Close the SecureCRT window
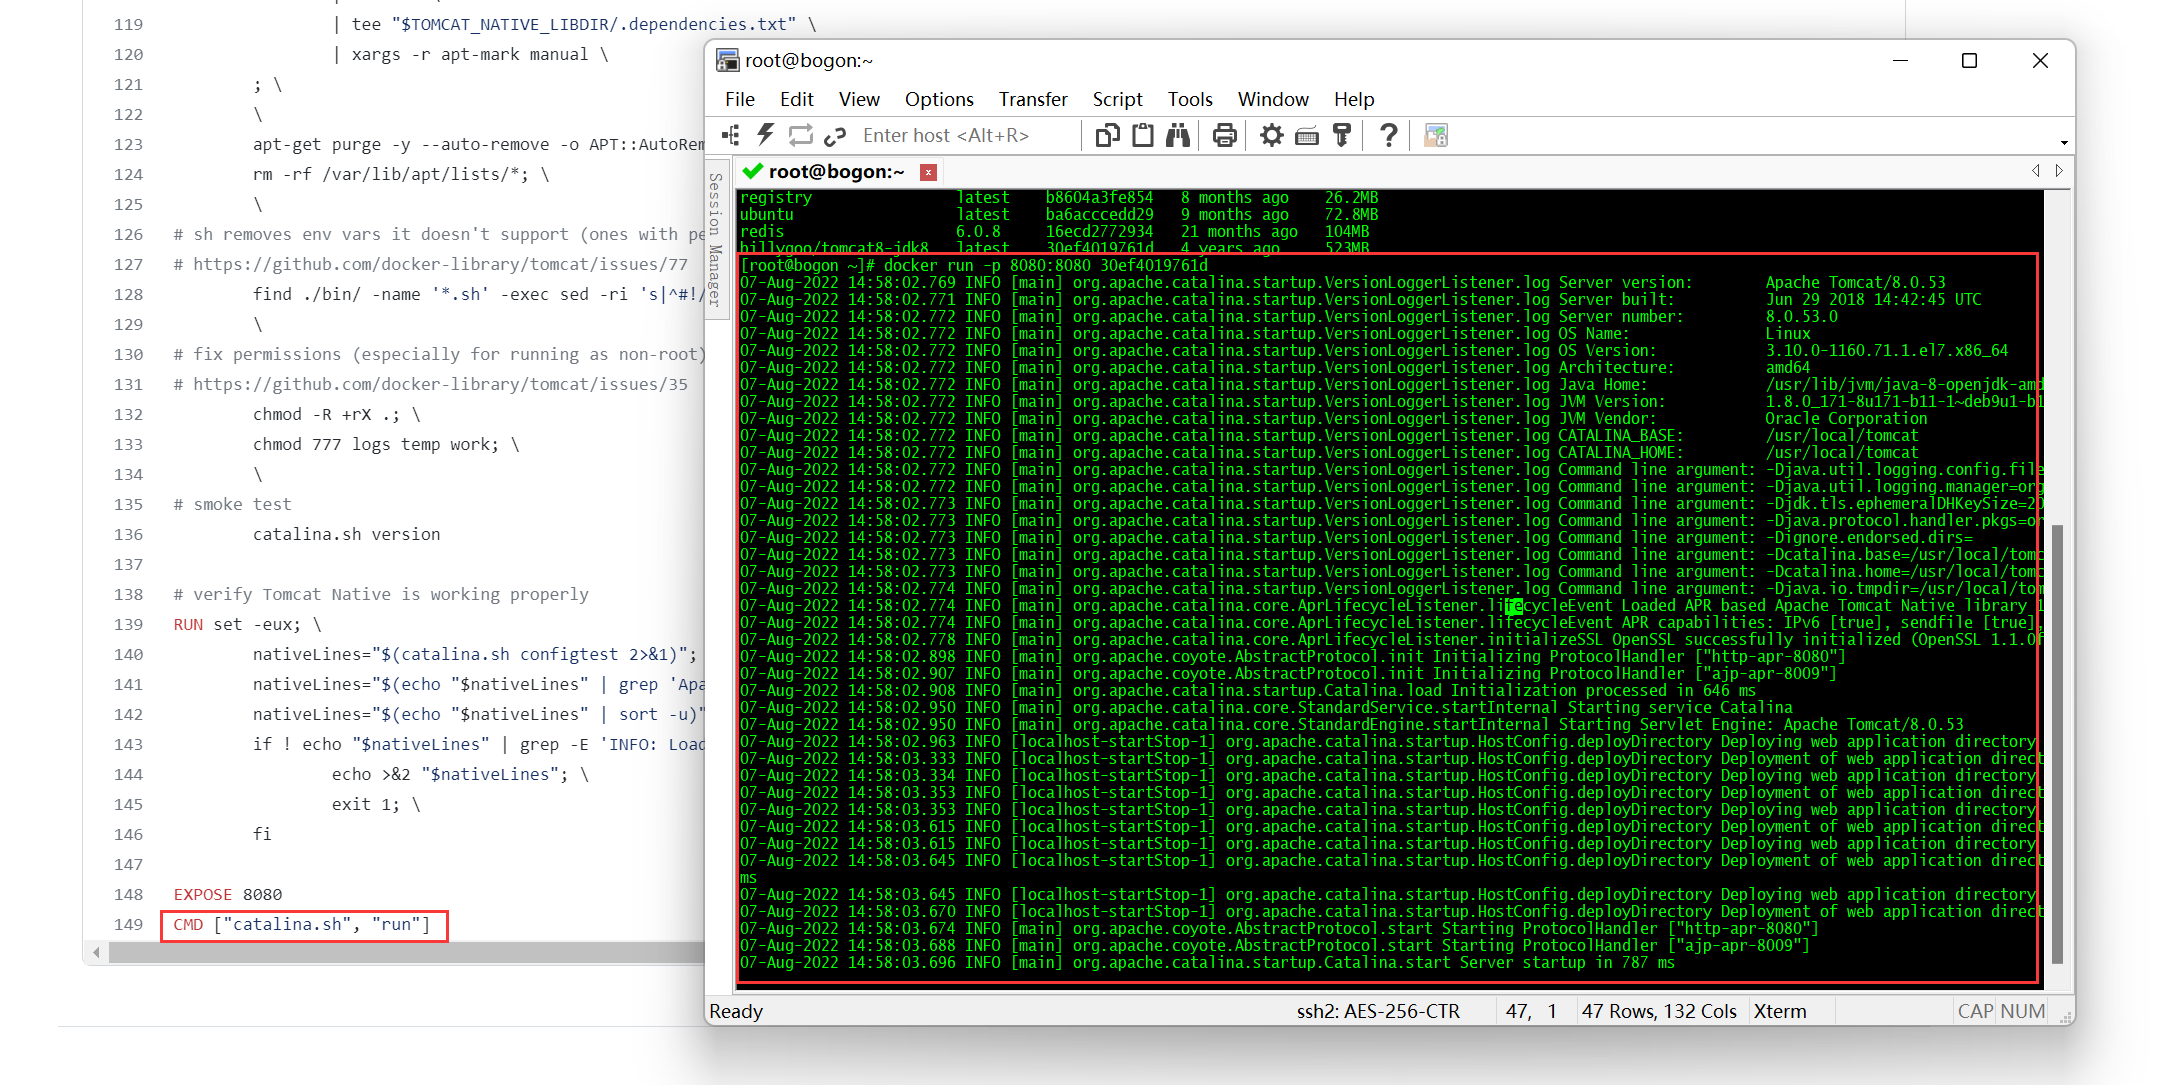This screenshot has width=2172, height=1085. tap(2040, 61)
